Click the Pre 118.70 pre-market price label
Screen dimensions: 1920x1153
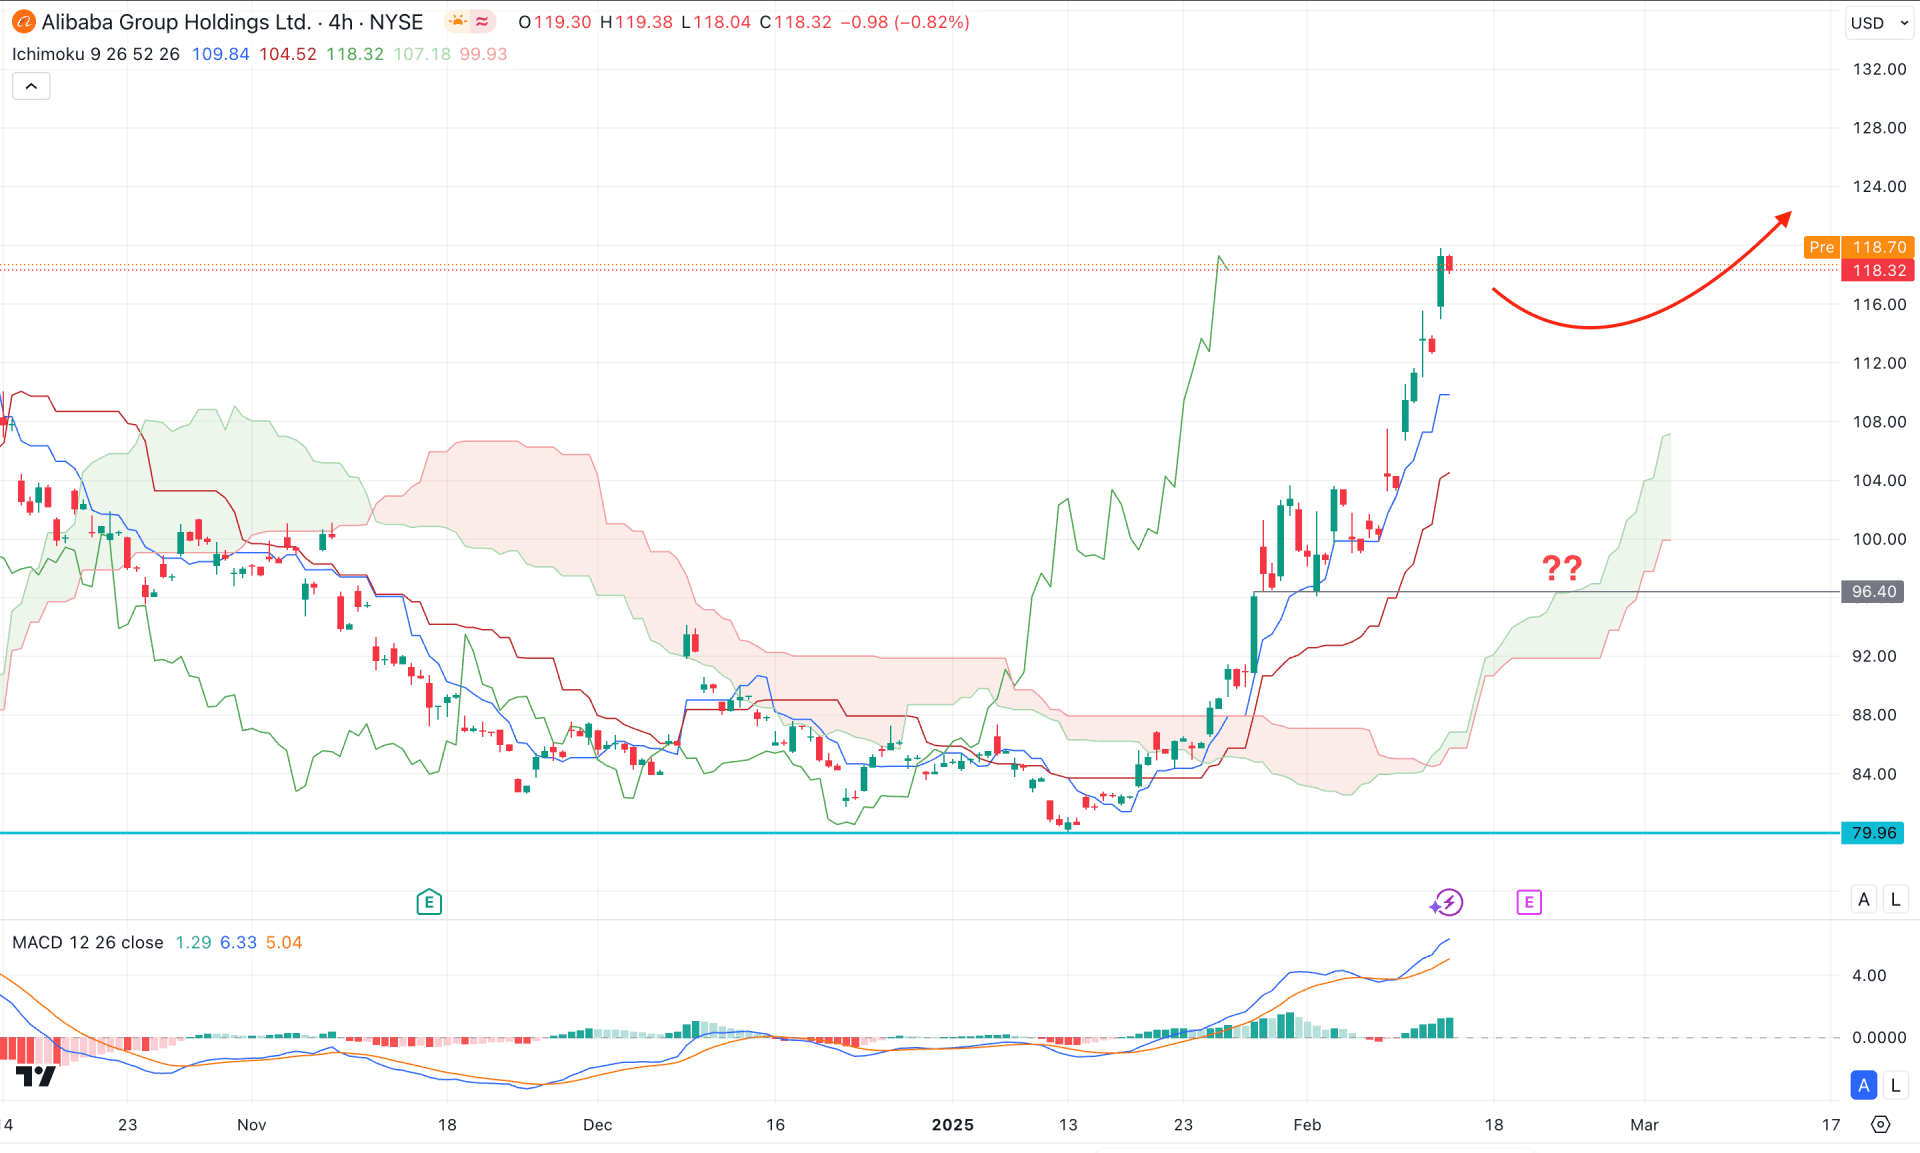coord(1859,247)
